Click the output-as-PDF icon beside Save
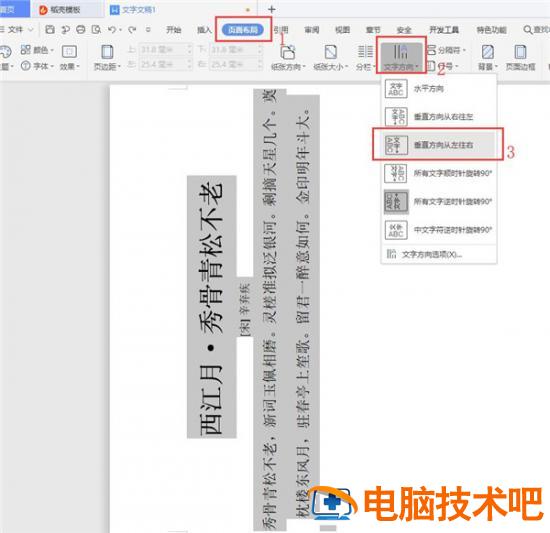 point(65,29)
